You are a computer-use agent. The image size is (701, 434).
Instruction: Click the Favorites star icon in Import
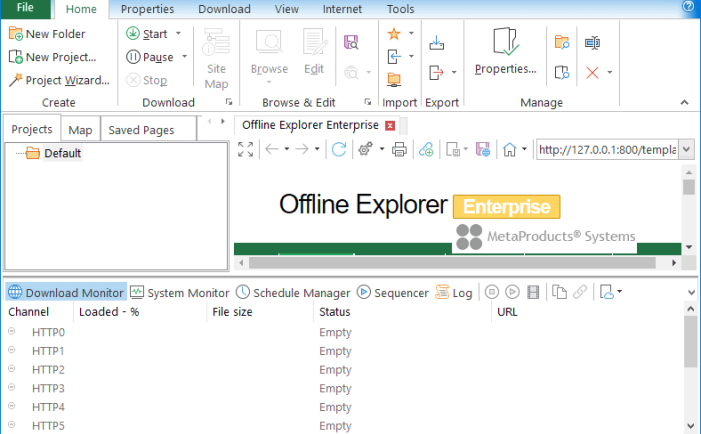pyautogui.click(x=394, y=34)
